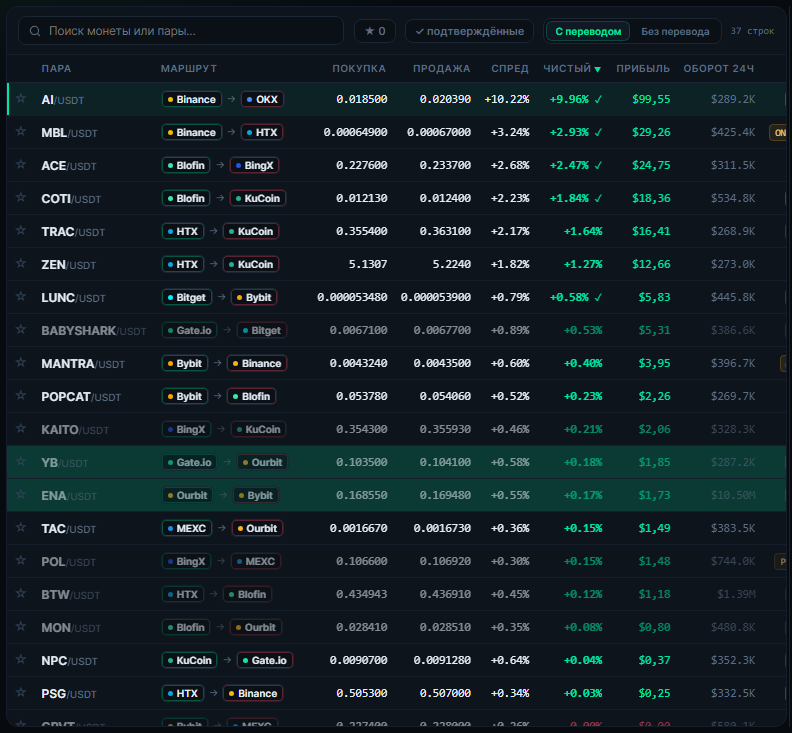
Task: Favorite the MBL/USDT row star
Action: tap(21, 132)
